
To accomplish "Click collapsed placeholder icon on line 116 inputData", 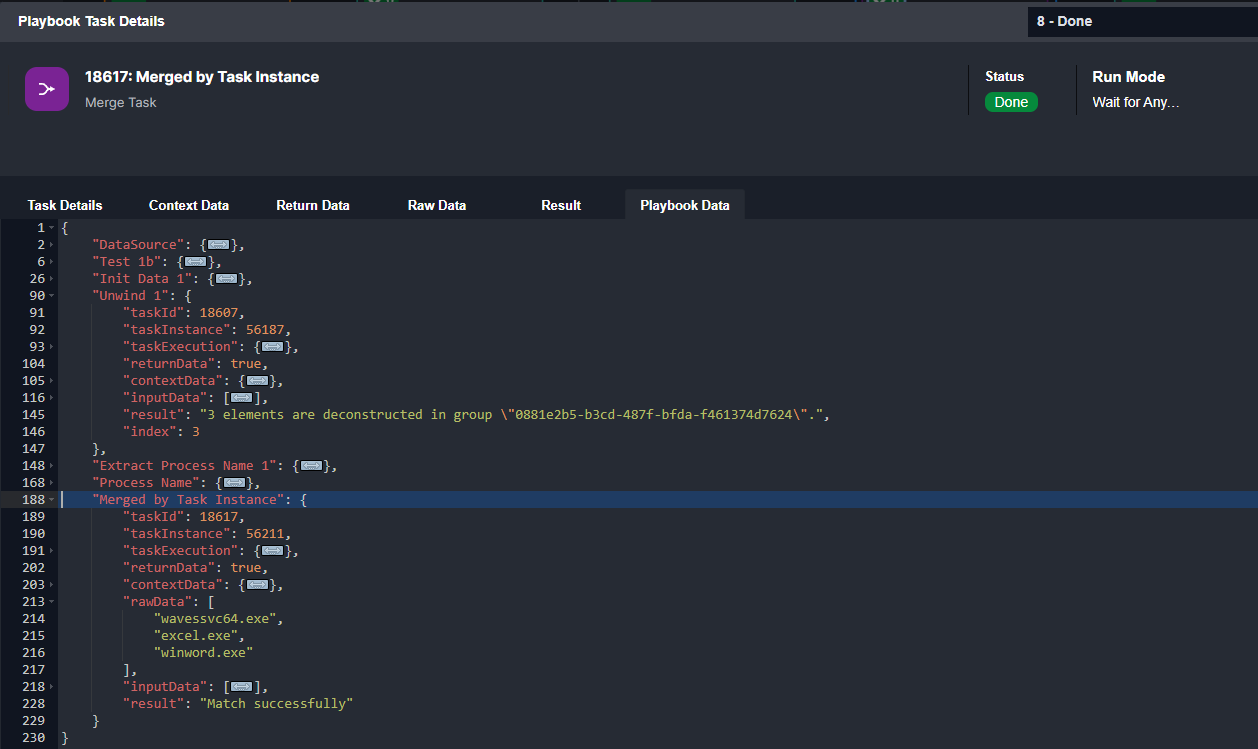I will [243, 398].
